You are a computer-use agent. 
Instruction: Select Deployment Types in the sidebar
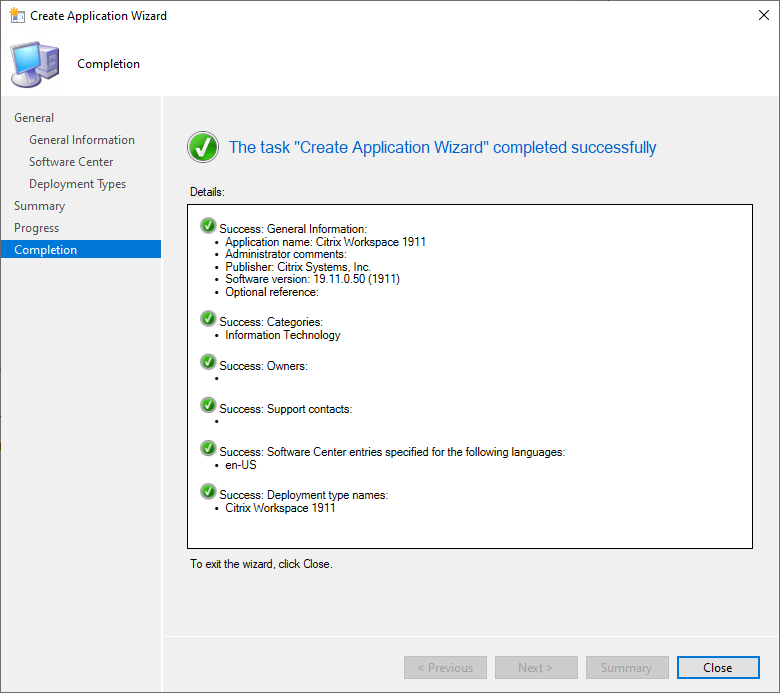[77, 184]
